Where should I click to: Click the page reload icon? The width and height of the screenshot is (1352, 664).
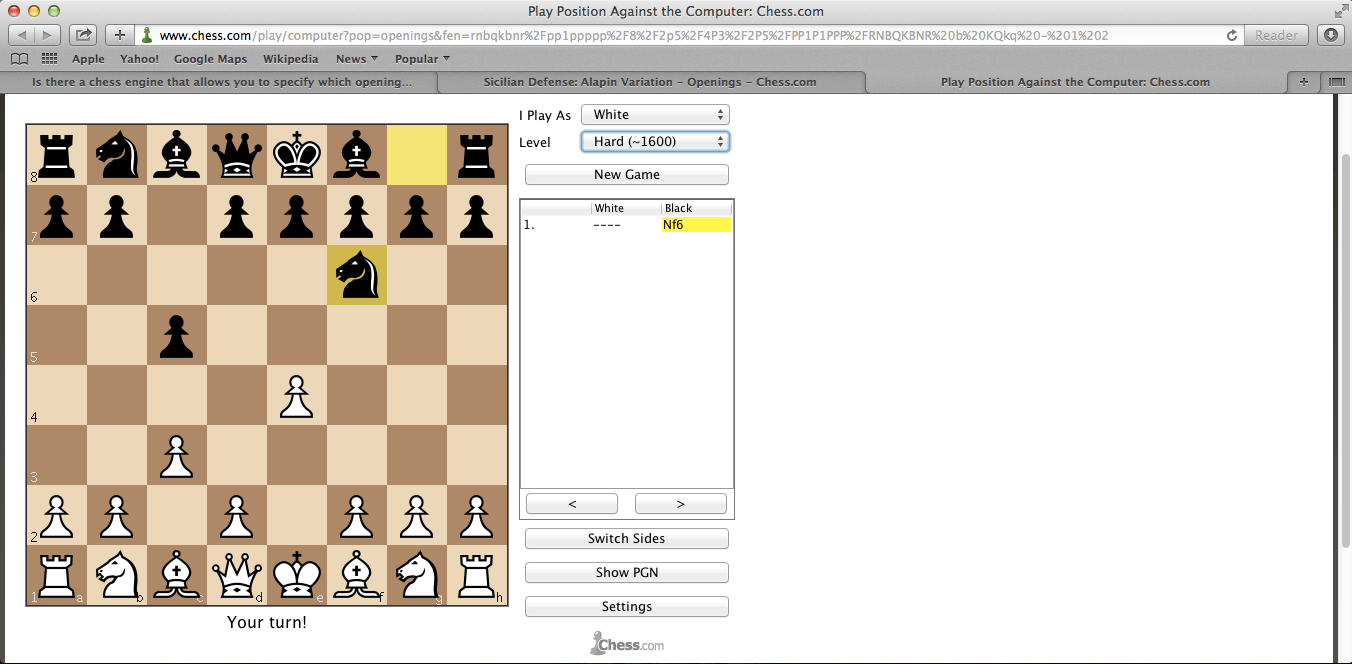(x=1231, y=33)
